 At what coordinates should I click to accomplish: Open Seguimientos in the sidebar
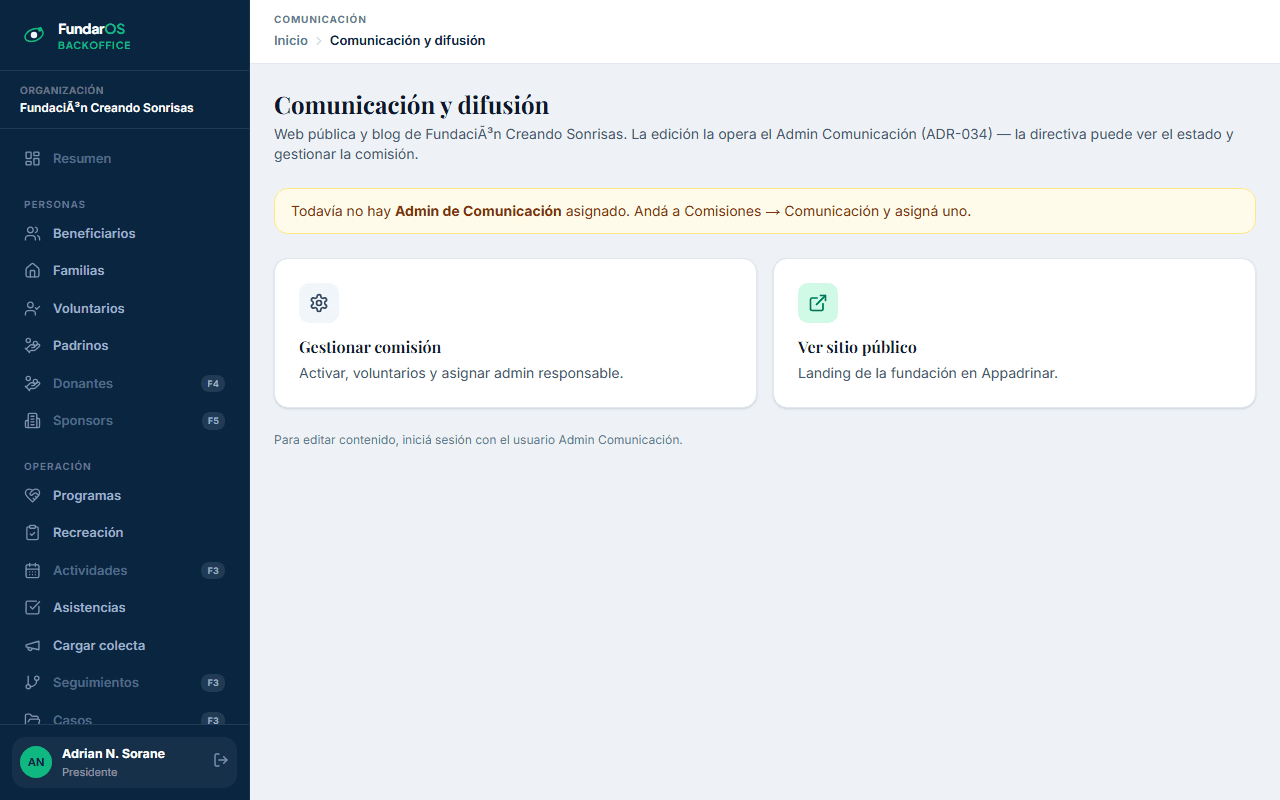[124, 683]
